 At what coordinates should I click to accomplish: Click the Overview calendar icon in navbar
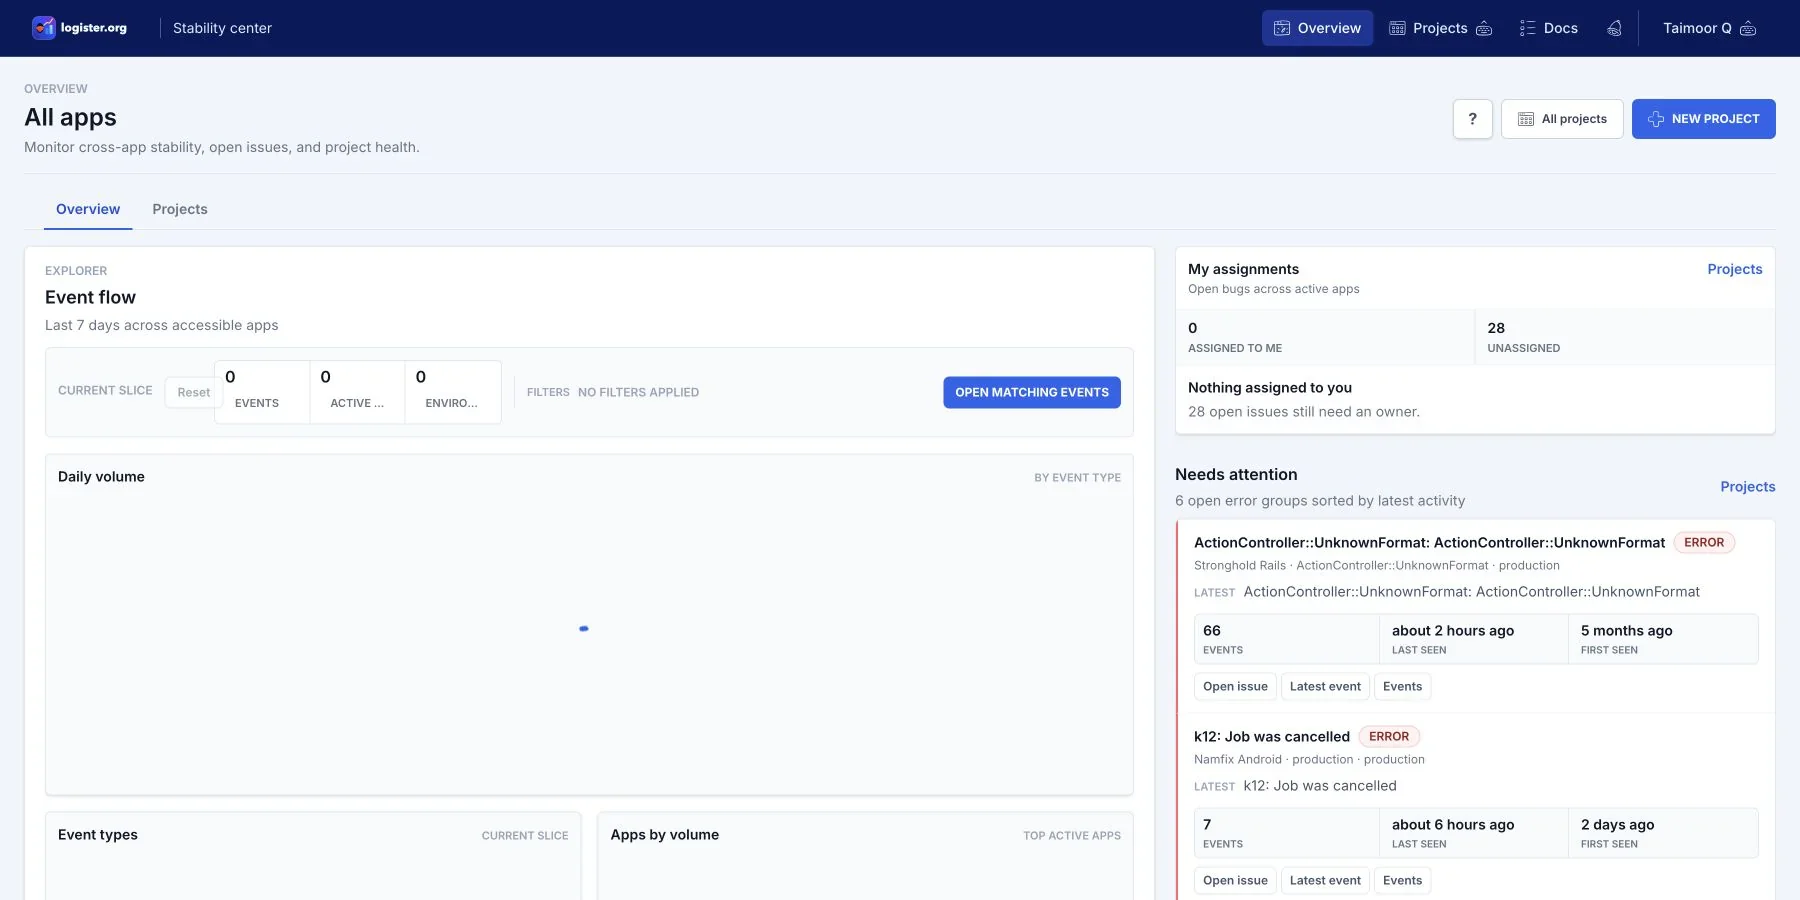click(1281, 28)
